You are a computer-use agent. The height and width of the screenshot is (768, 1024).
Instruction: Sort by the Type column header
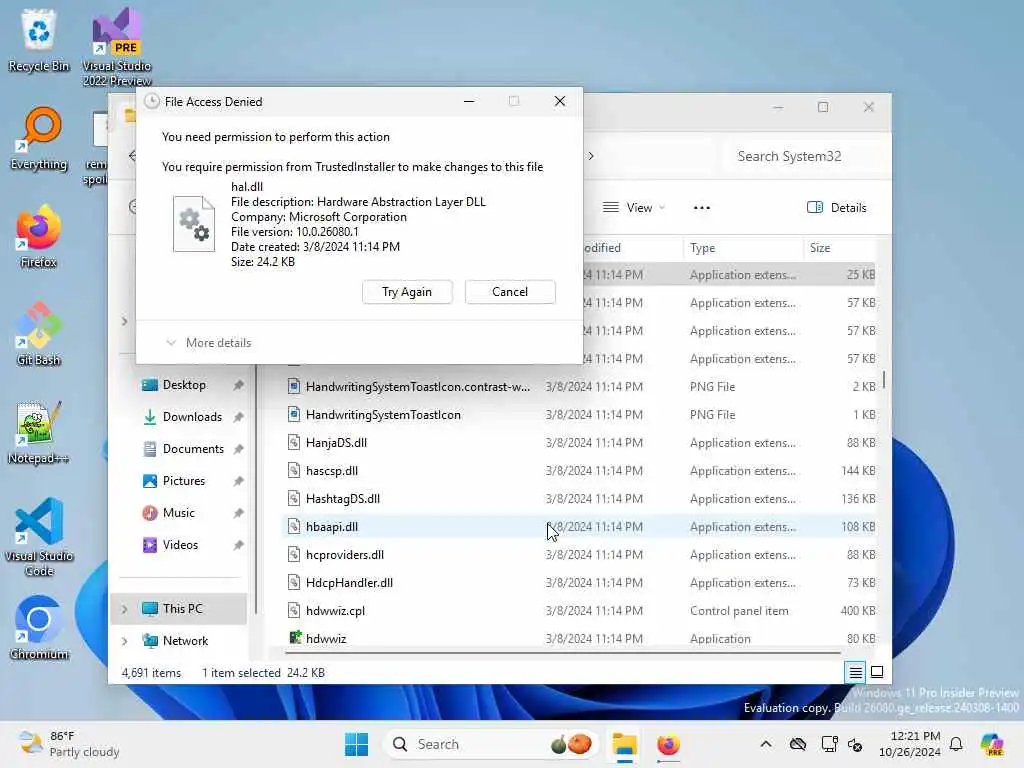click(x=743, y=248)
